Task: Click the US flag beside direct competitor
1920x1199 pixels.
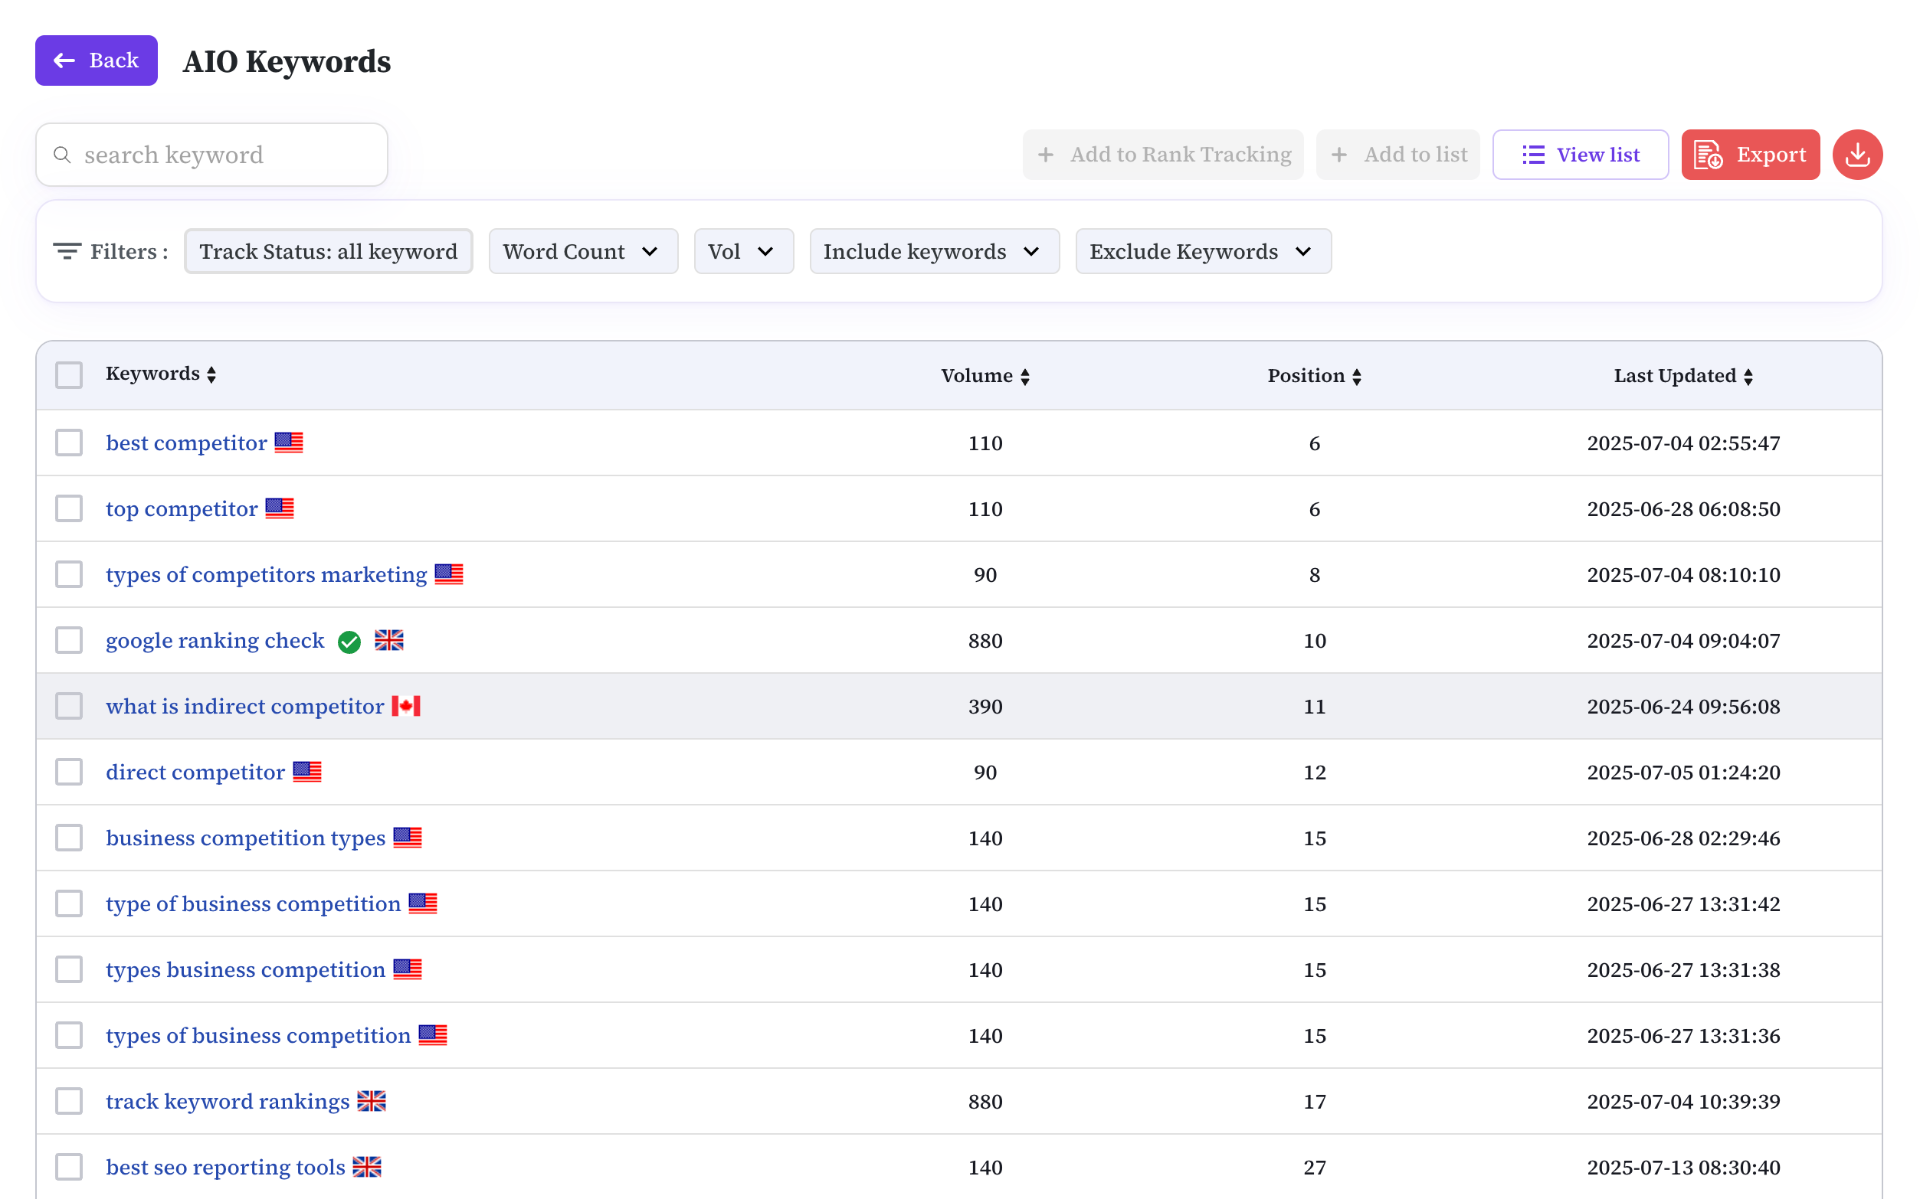Action: [x=307, y=772]
